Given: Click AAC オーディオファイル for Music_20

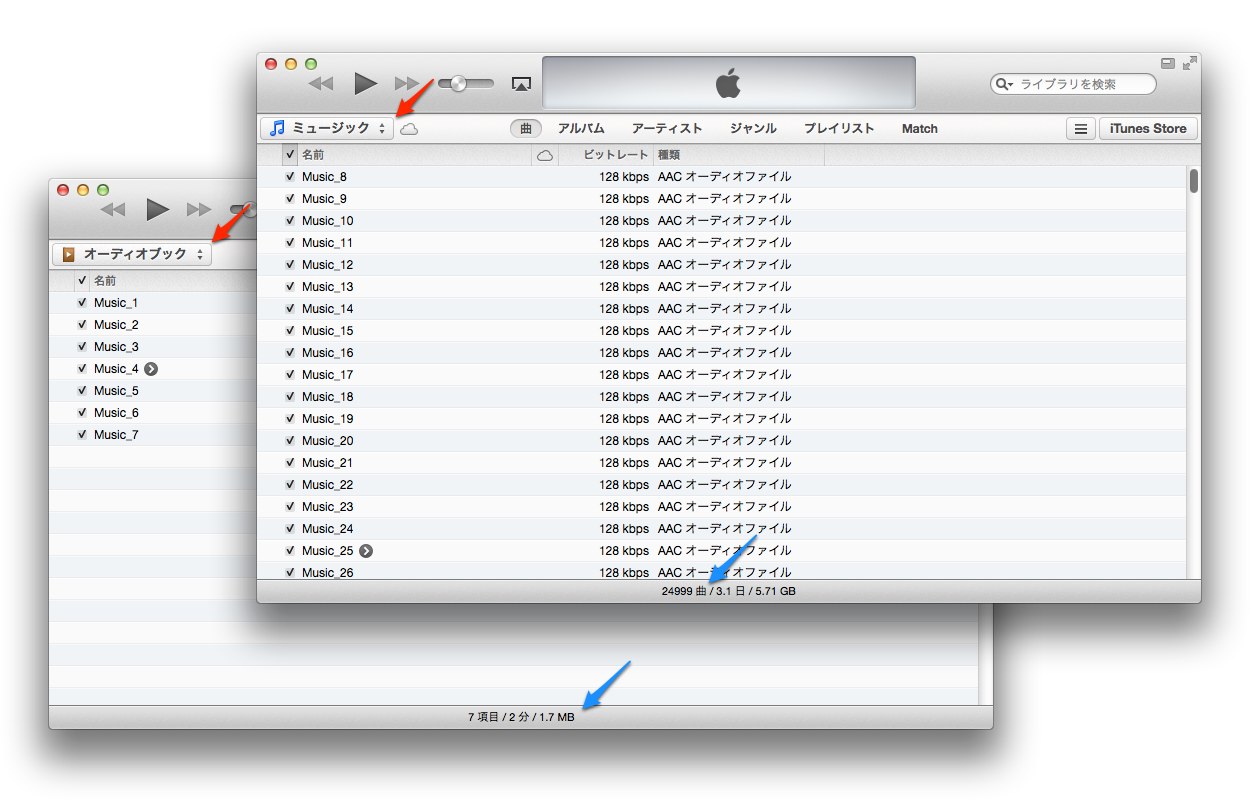Looking at the screenshot, I should click(x=724, y=441).
